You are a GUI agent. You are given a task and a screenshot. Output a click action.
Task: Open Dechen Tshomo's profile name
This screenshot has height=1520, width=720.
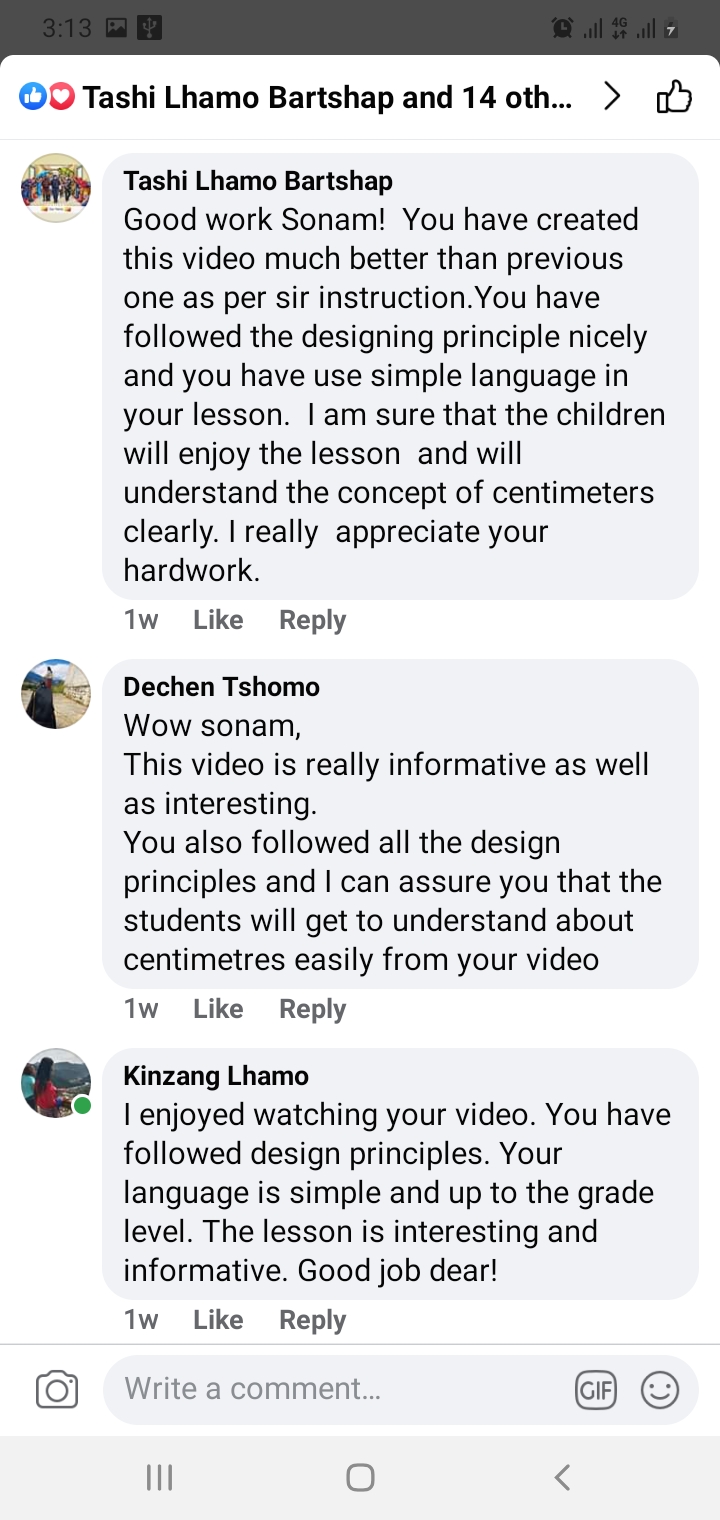point(221,687)
